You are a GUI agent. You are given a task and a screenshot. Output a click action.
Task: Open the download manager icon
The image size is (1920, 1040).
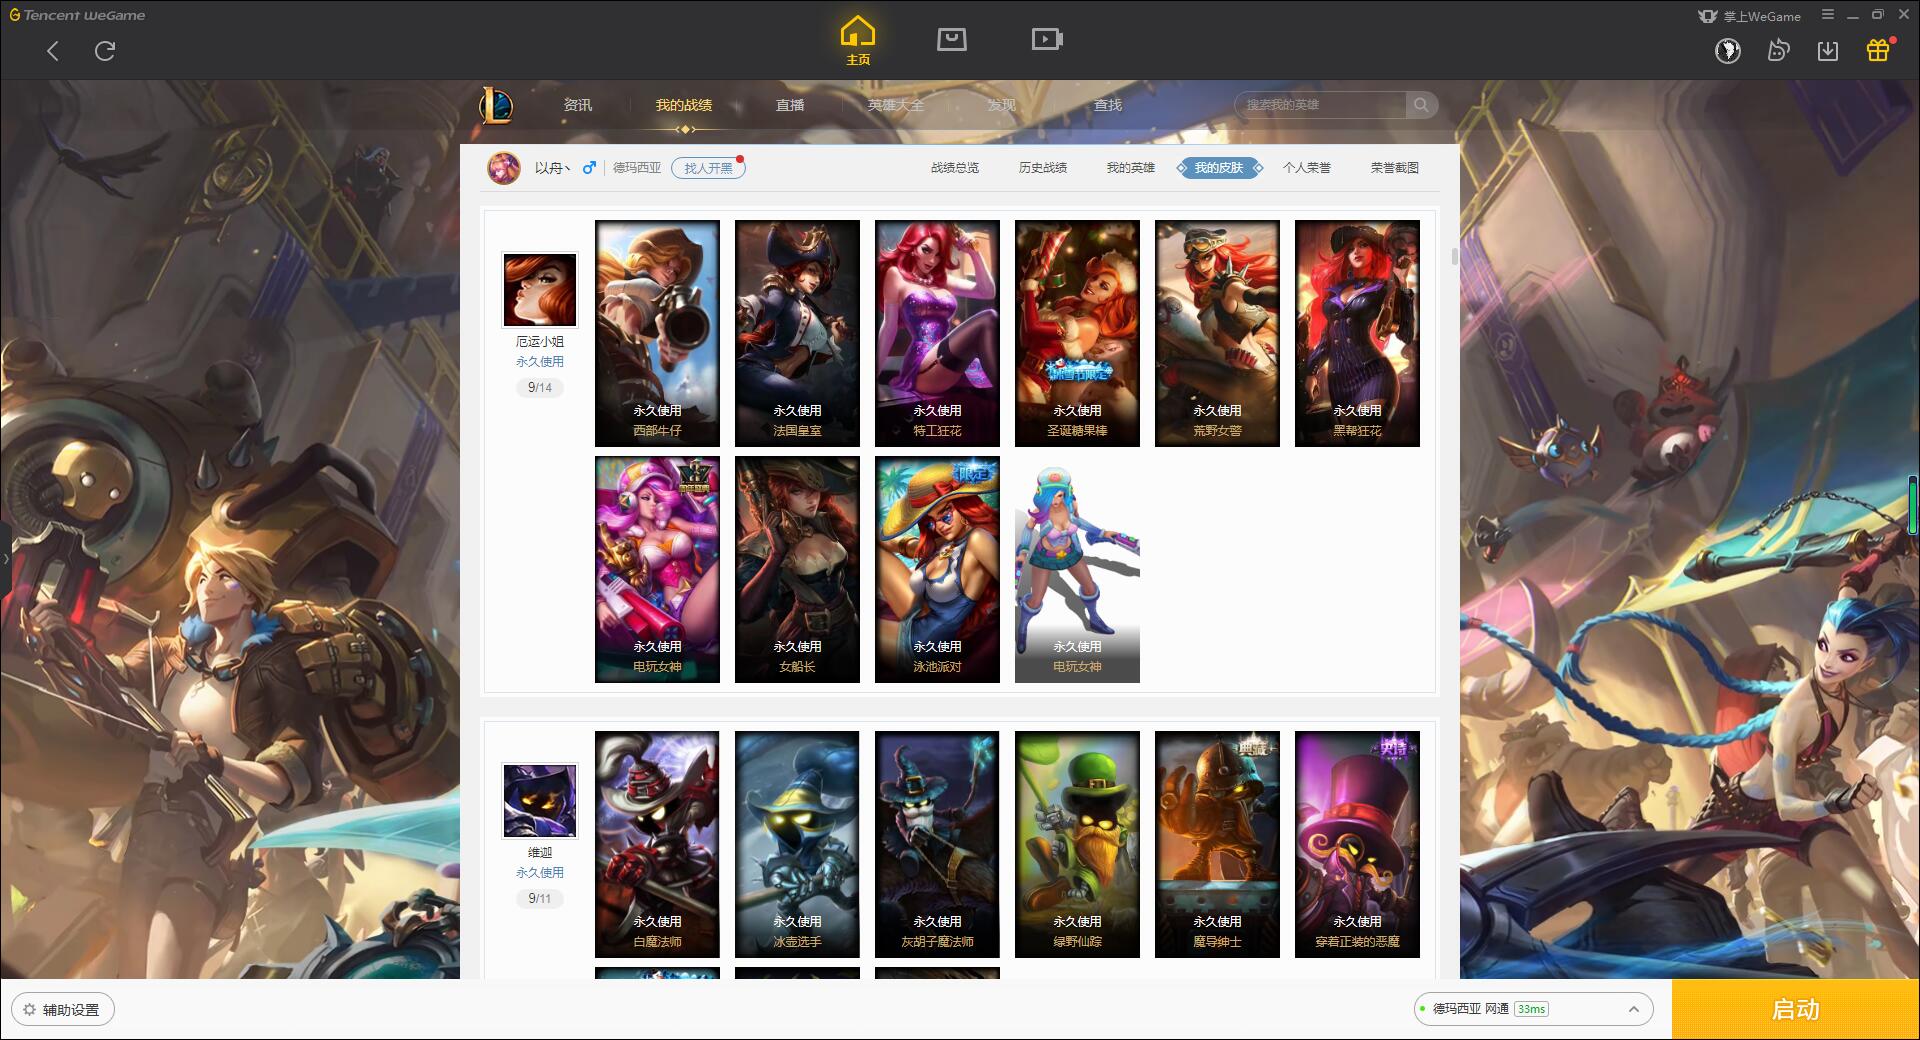[x=1828, y=51]
